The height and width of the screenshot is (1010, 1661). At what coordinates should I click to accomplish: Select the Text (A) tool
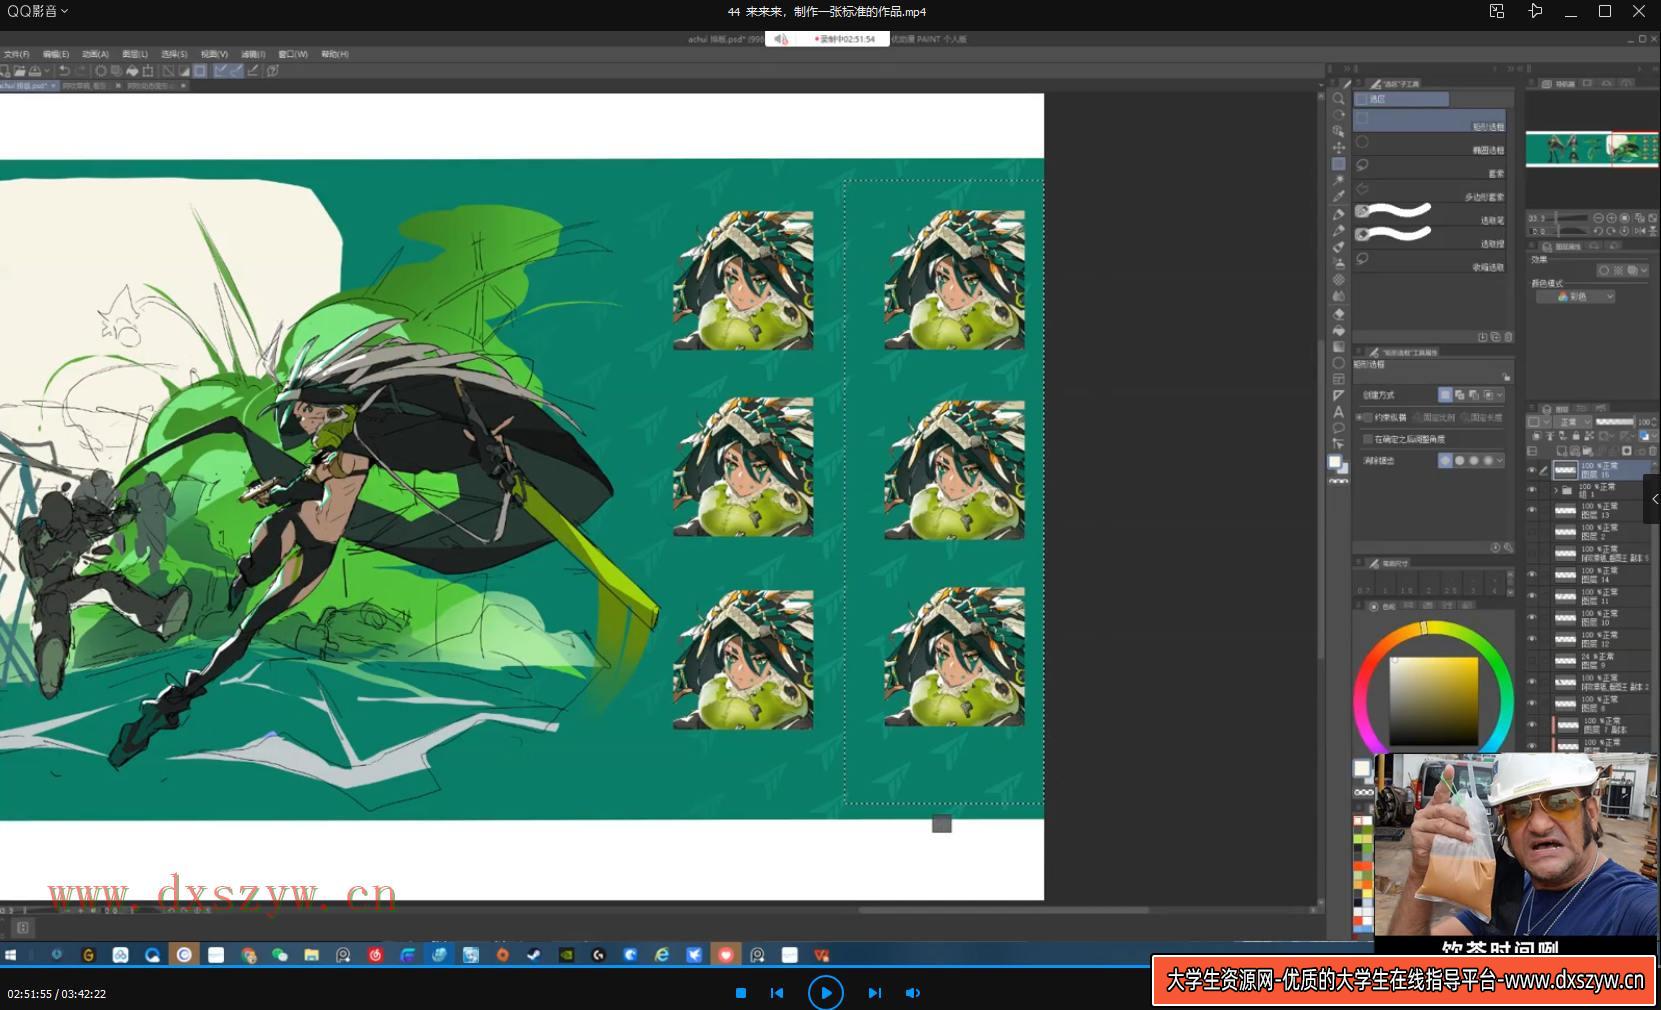coord(1338,412)
